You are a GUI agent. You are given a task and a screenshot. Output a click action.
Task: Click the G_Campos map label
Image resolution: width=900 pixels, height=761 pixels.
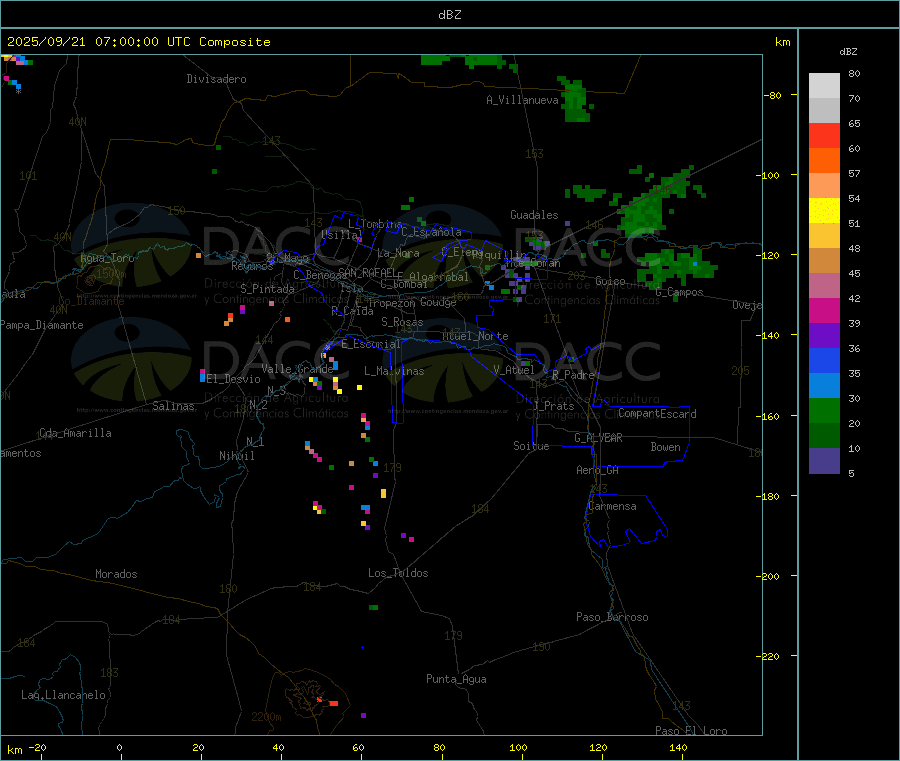pyautogui.click(x=679, y=292)
